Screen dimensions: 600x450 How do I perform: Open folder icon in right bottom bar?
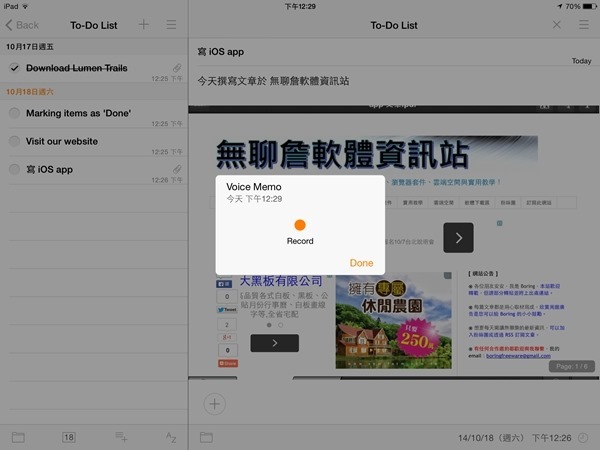click(206, 437)
